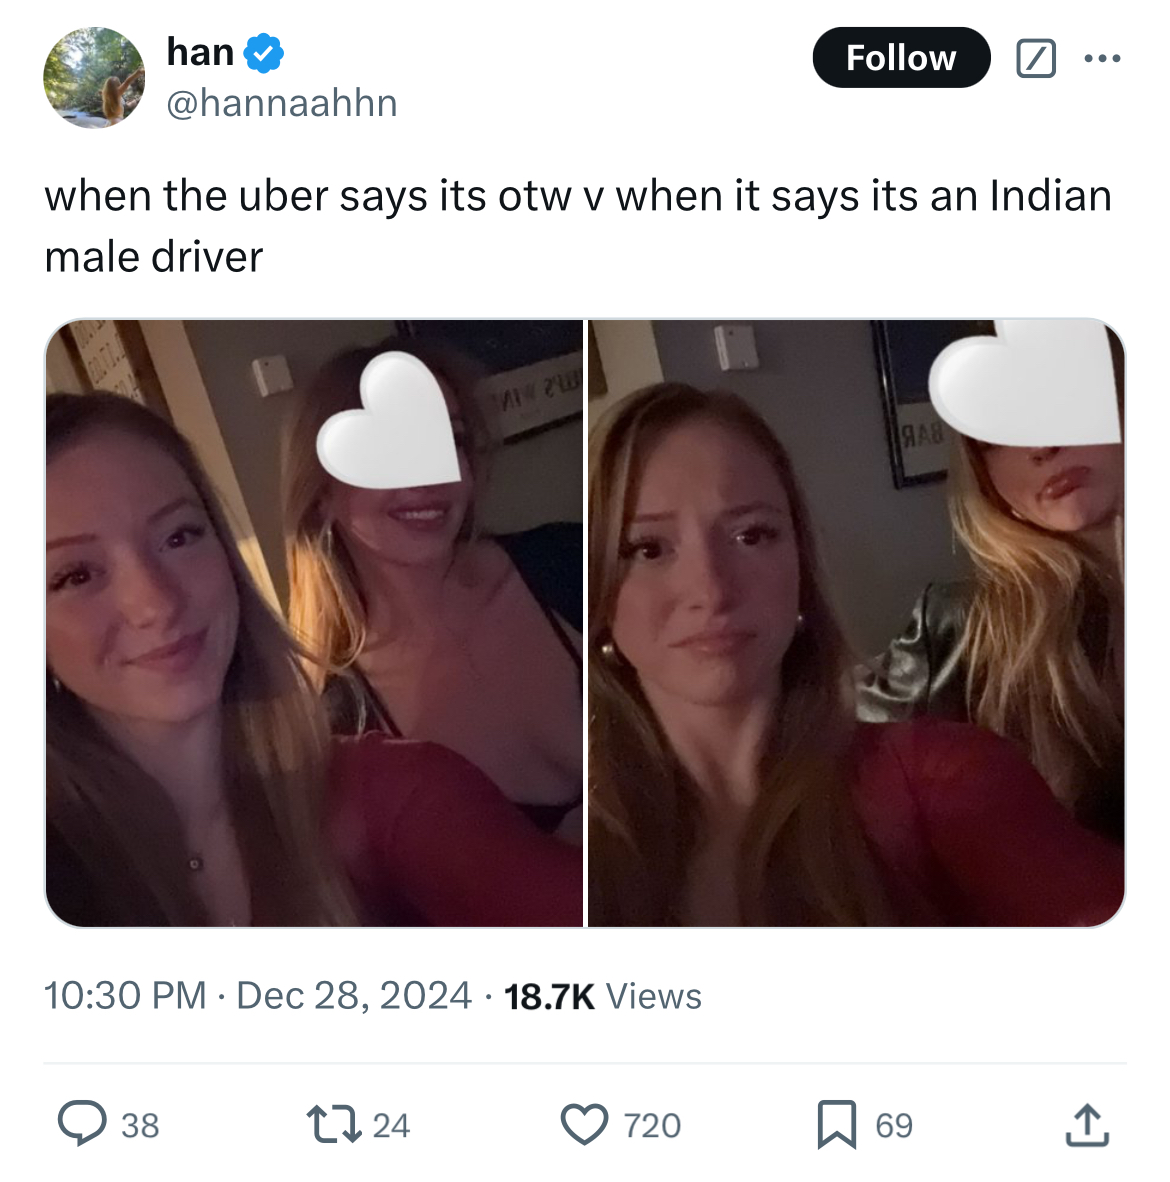
Task: Click the 720 likes count
Action: tap(652, 1125)
